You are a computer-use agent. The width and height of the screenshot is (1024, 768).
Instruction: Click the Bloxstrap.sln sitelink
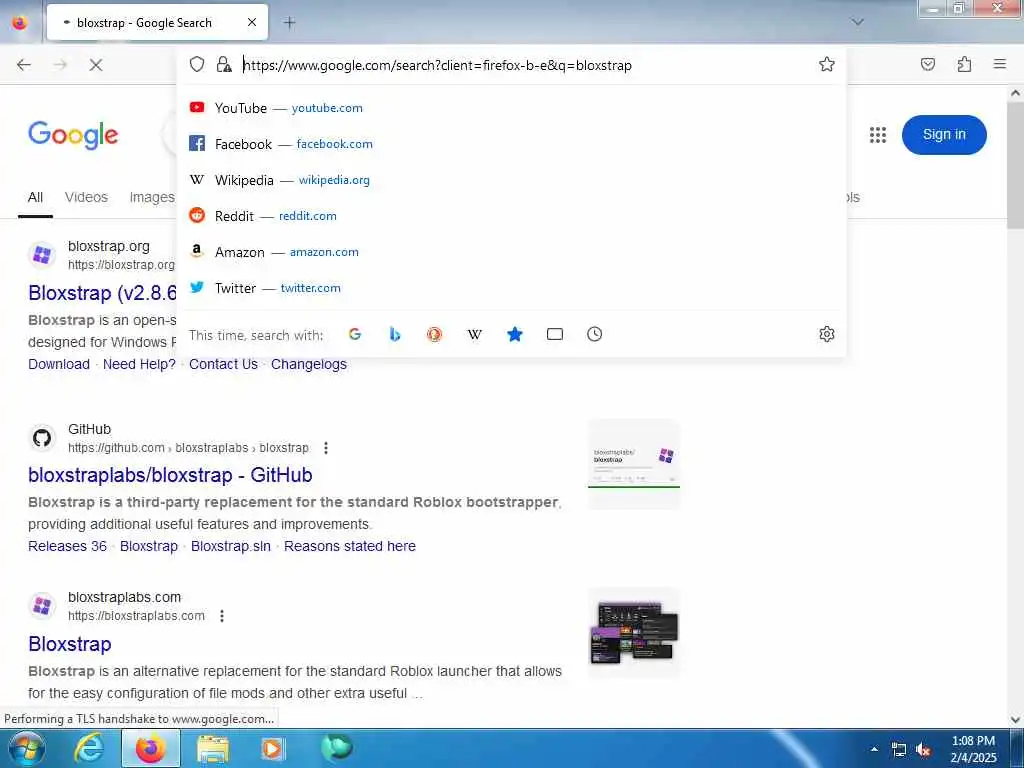point(231,546)
